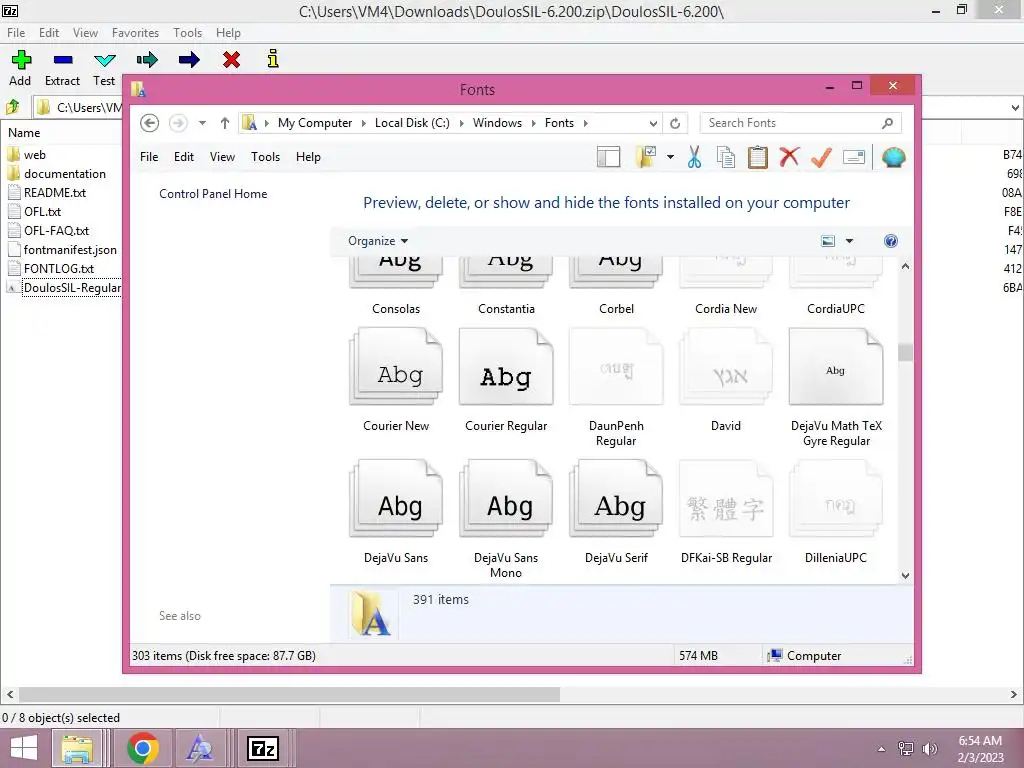Show hidden system tray icons
1024x768 pixels.
pyautogui.click(x=881, y=749)
